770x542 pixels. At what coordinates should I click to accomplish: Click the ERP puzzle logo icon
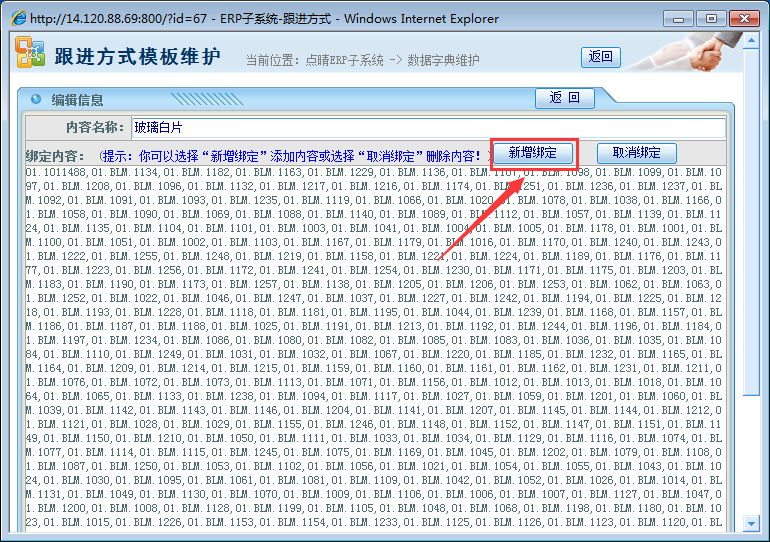[30, 54]
